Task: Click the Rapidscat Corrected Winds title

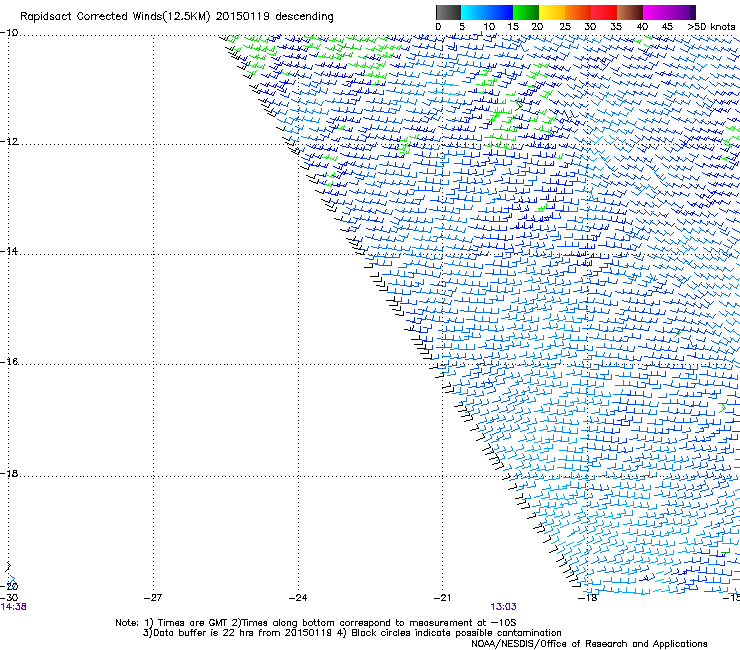Action: (x=177, y=17)
